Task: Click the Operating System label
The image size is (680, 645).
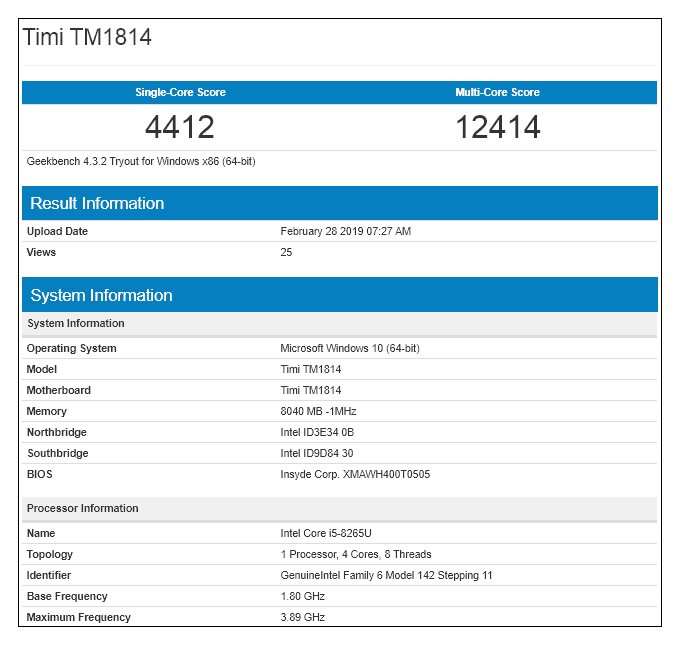Action: (x=72, y=348)
